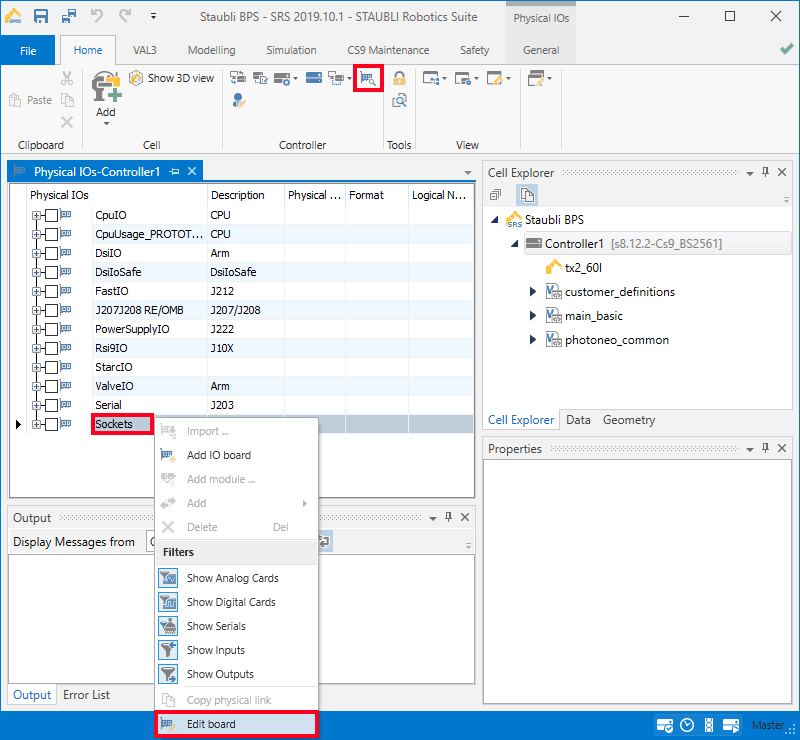Tick the Rsi9IO row checkbox
Viewport: 800px width, 740px height.
pyautogui.click(x=52, y=348)
